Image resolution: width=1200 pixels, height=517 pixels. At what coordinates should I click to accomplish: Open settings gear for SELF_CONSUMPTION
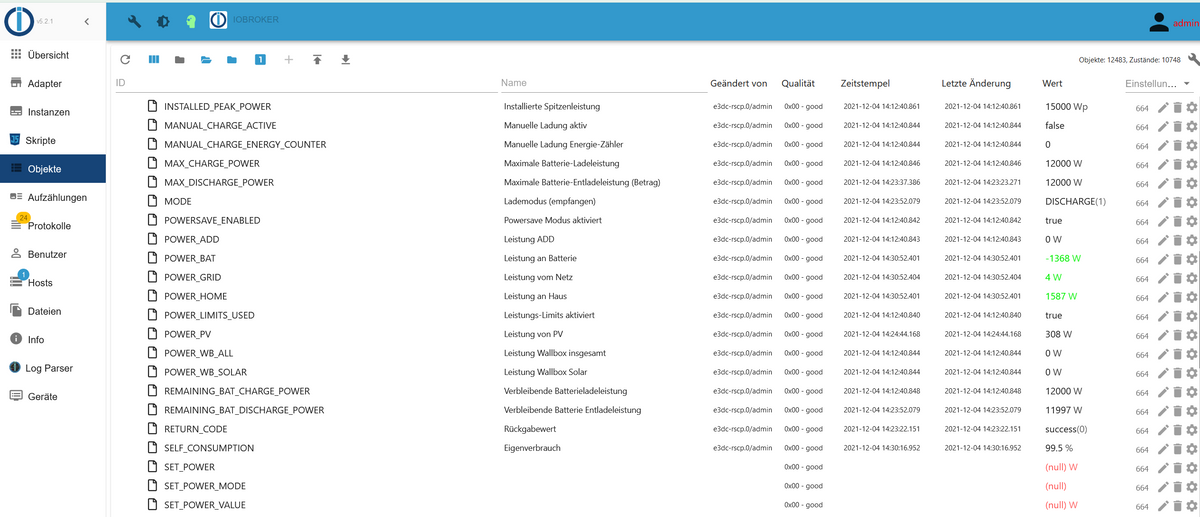point(1191,449)
